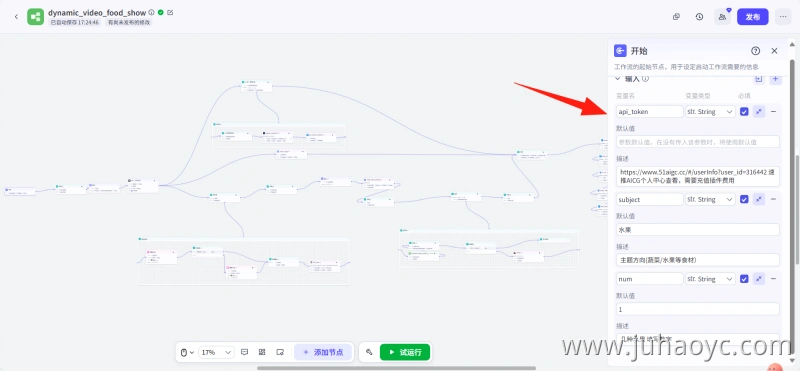Click the comment icon in bottom toolbar
Image resolution: width=800 pixels, height=371 pixels.
(244, 352)
